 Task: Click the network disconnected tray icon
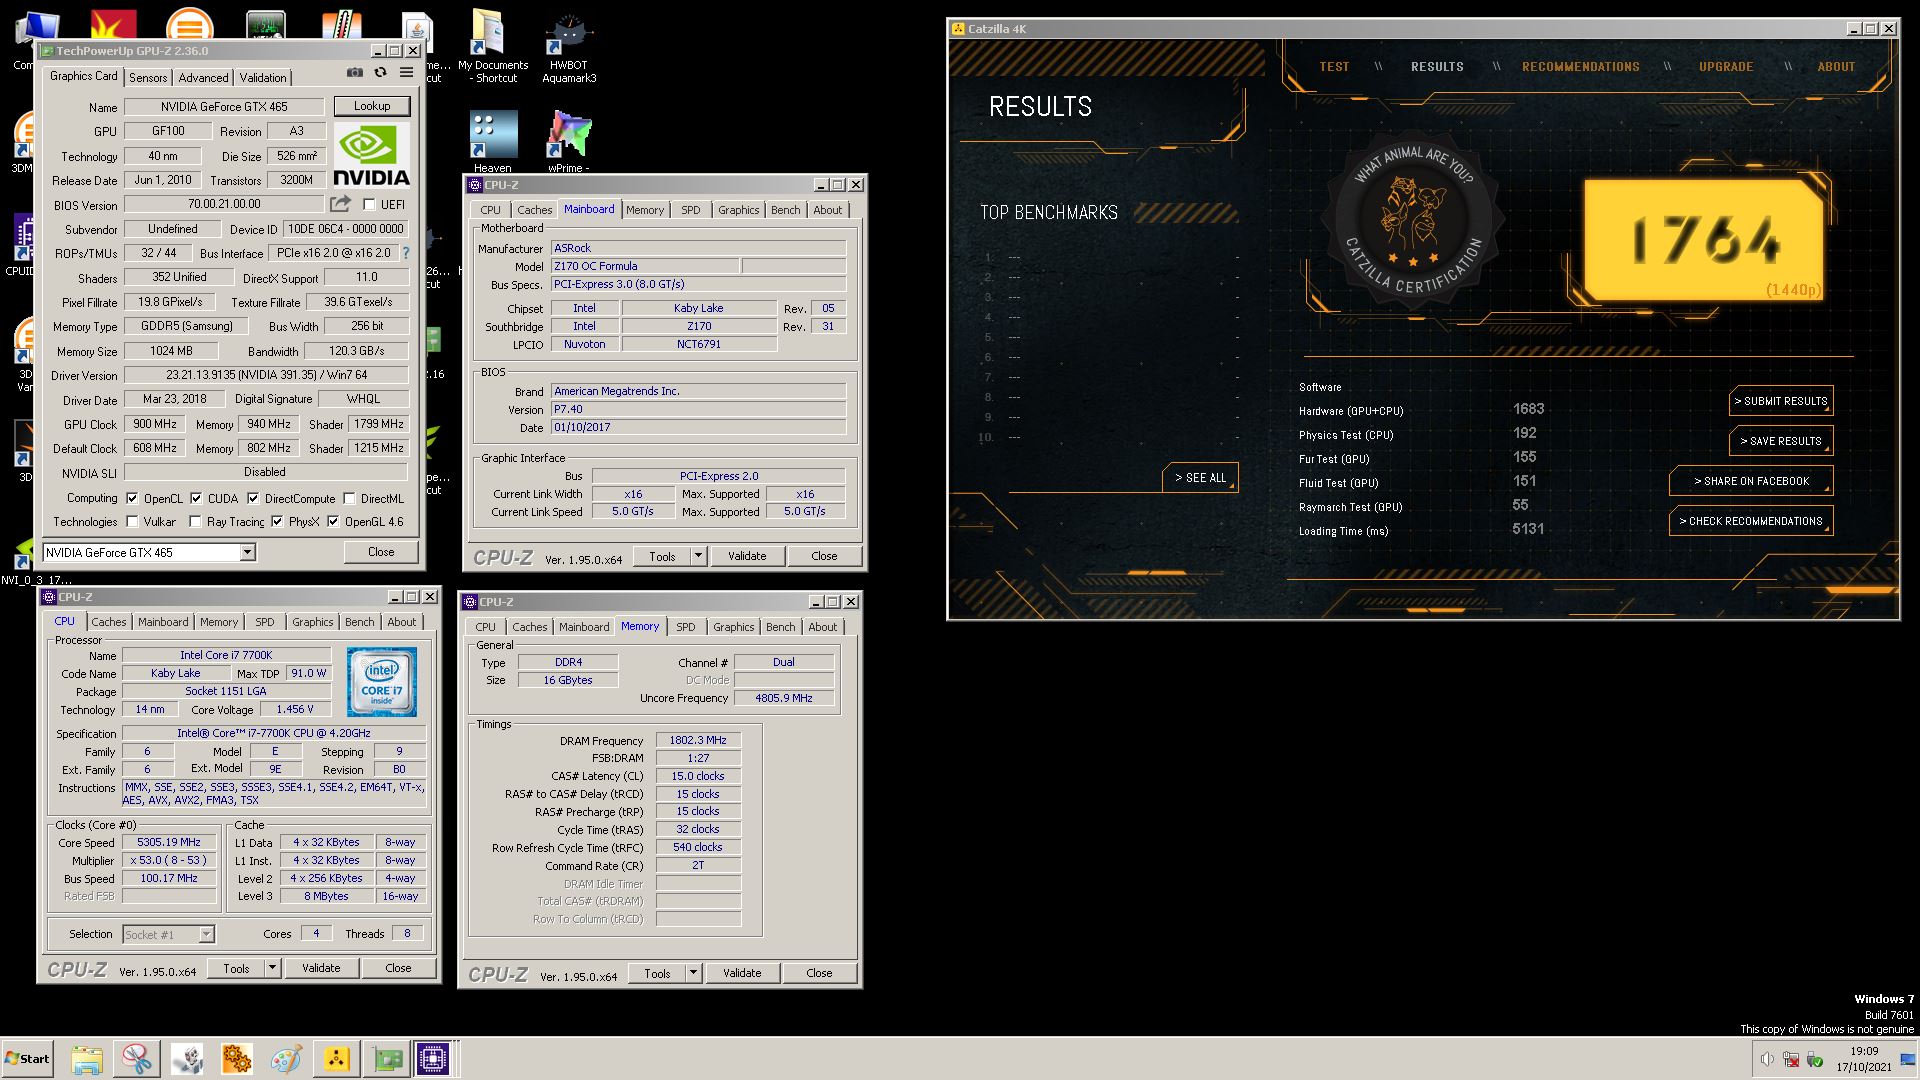(x=1791, y=1060)
